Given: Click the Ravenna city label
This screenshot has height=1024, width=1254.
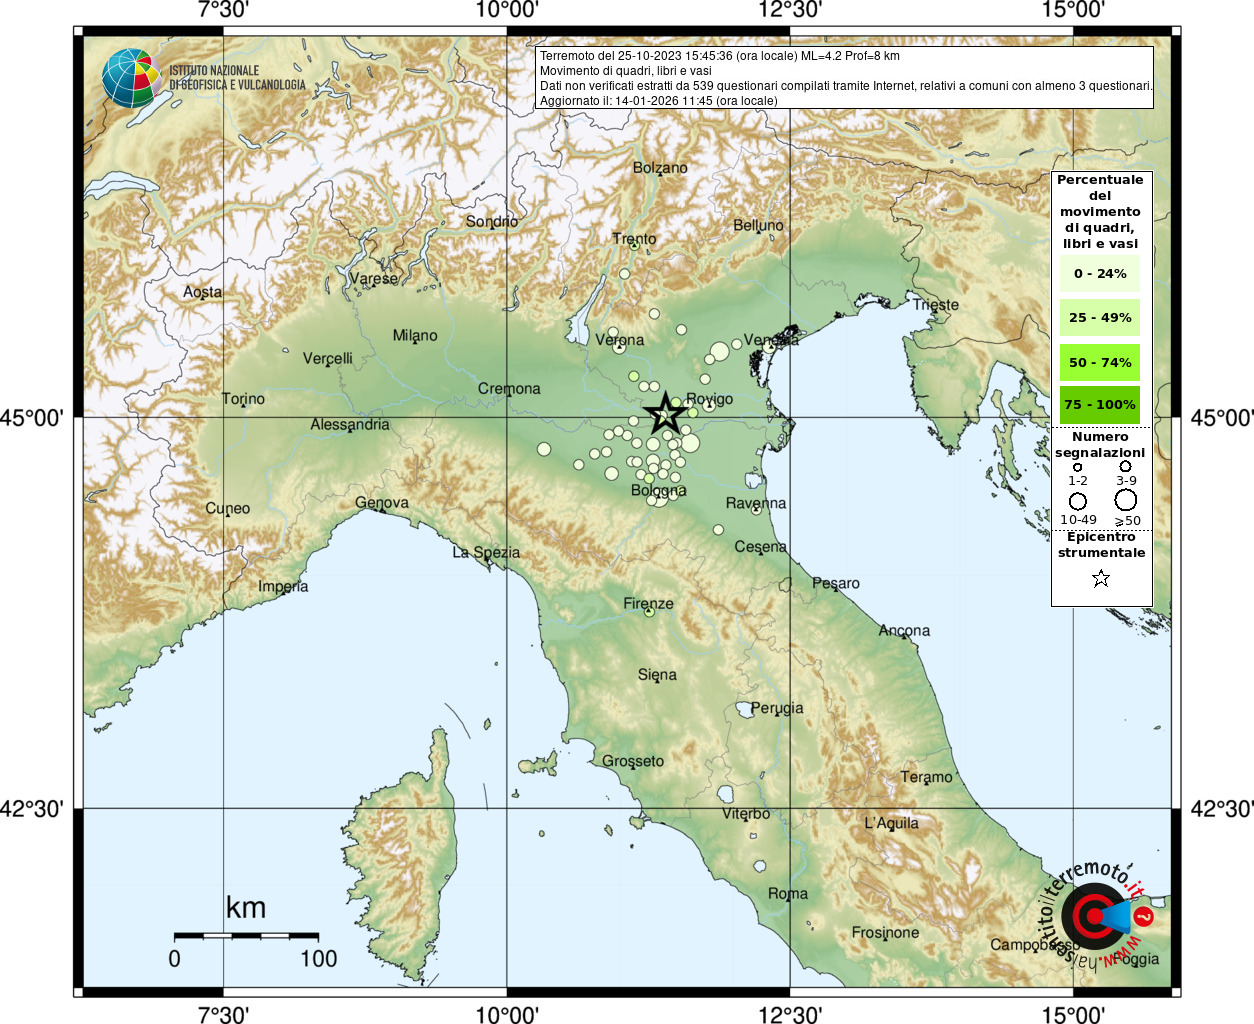Looking at the screenshot, I should pos(756,502).
